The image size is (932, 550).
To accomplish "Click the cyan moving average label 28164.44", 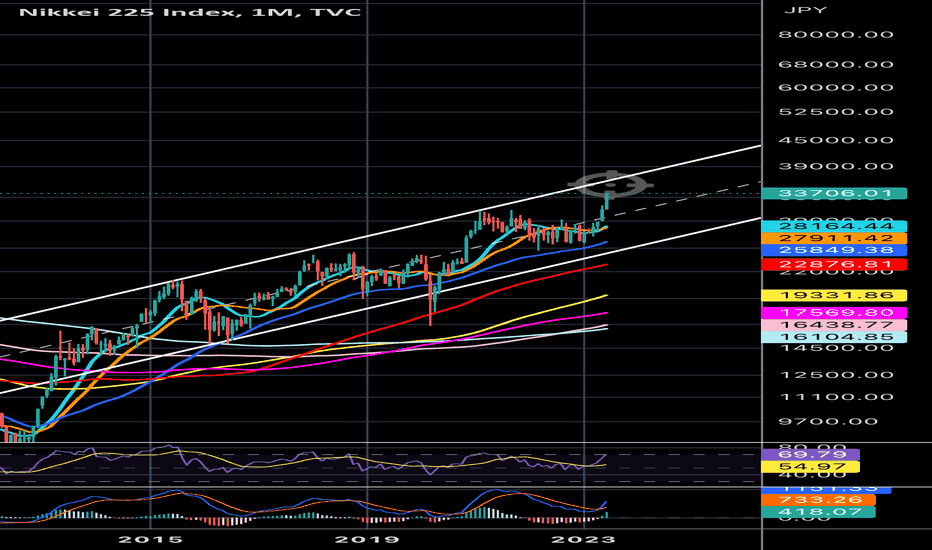I will [x=834, y=226].
